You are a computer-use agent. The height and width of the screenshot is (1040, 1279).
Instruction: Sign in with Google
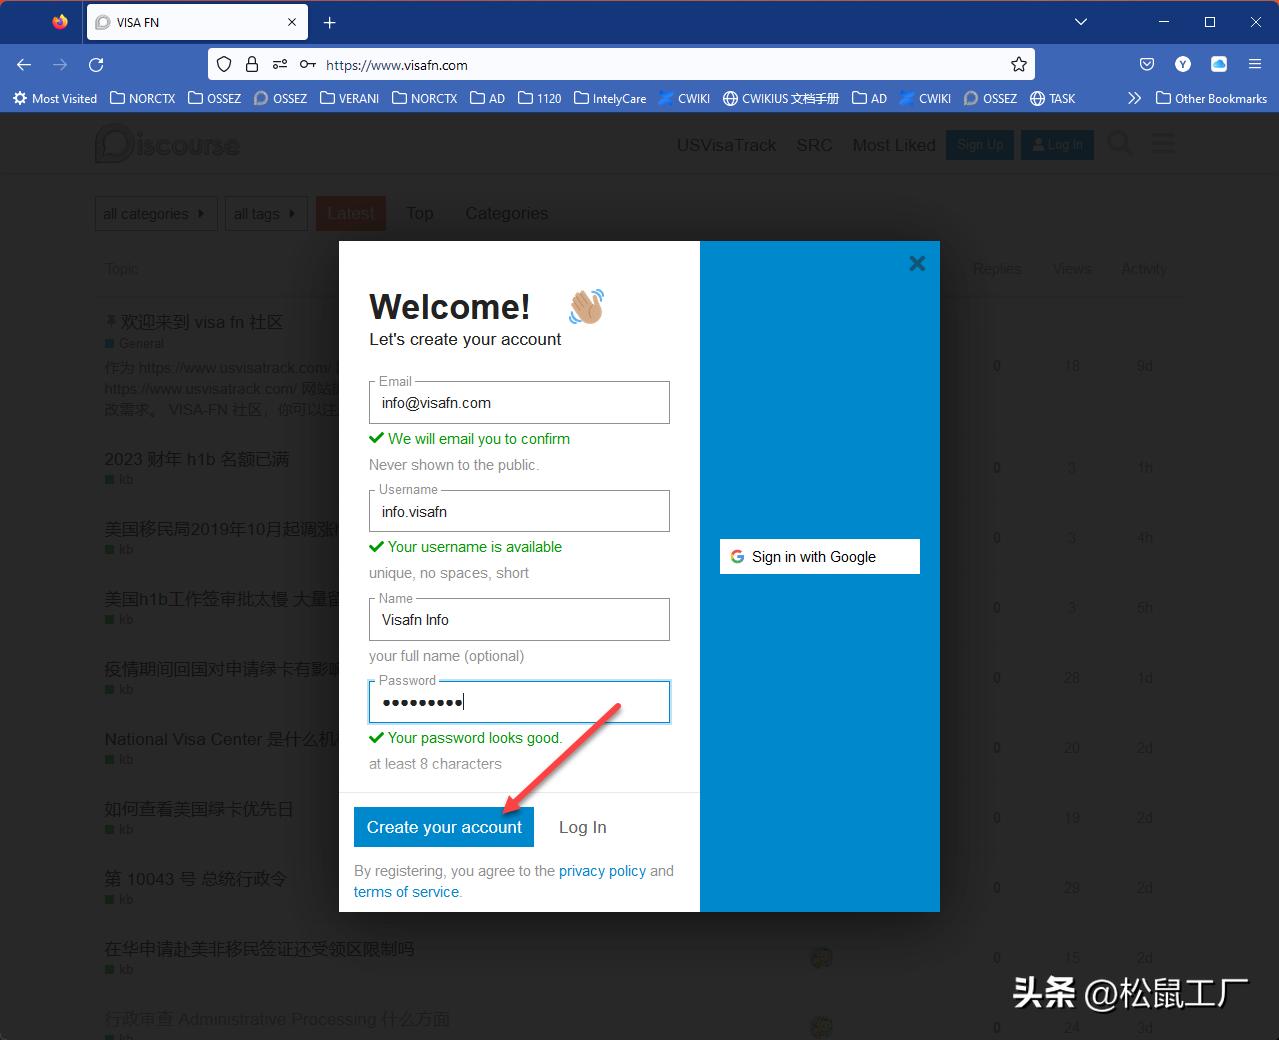pyautogui.click(x=819, y=556)
